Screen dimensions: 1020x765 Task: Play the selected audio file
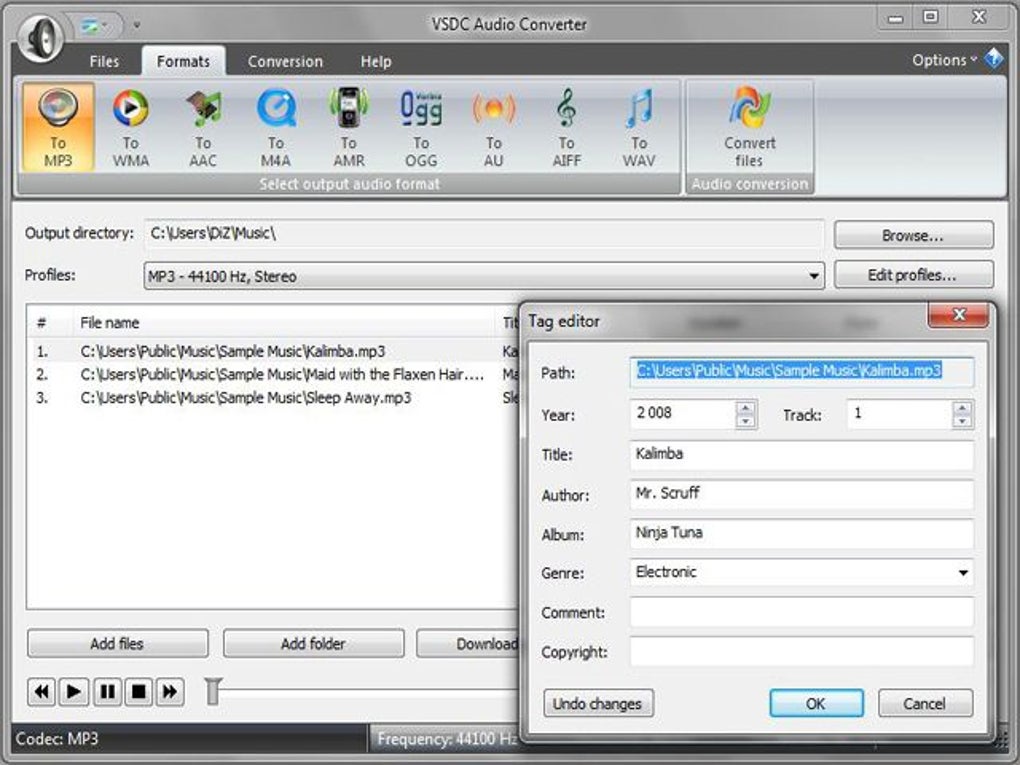[x=74, y=691]
